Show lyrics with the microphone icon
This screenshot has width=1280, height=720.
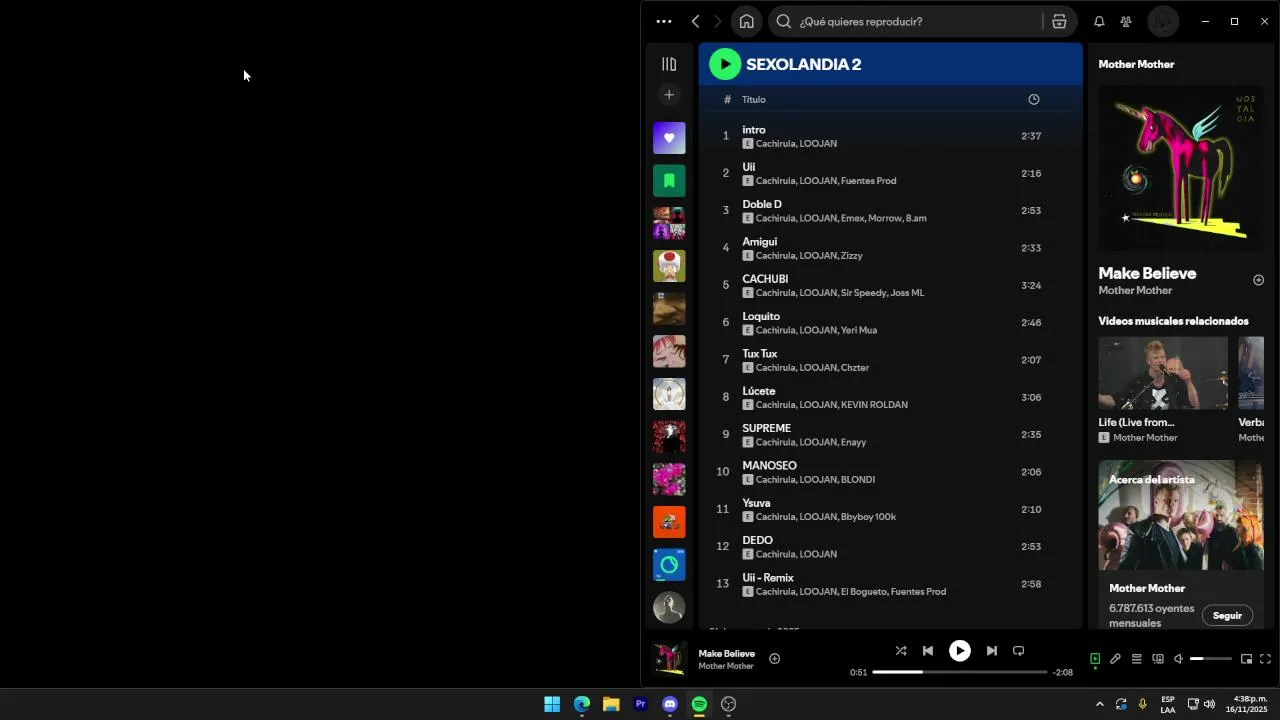click(x=1115, y=659)
